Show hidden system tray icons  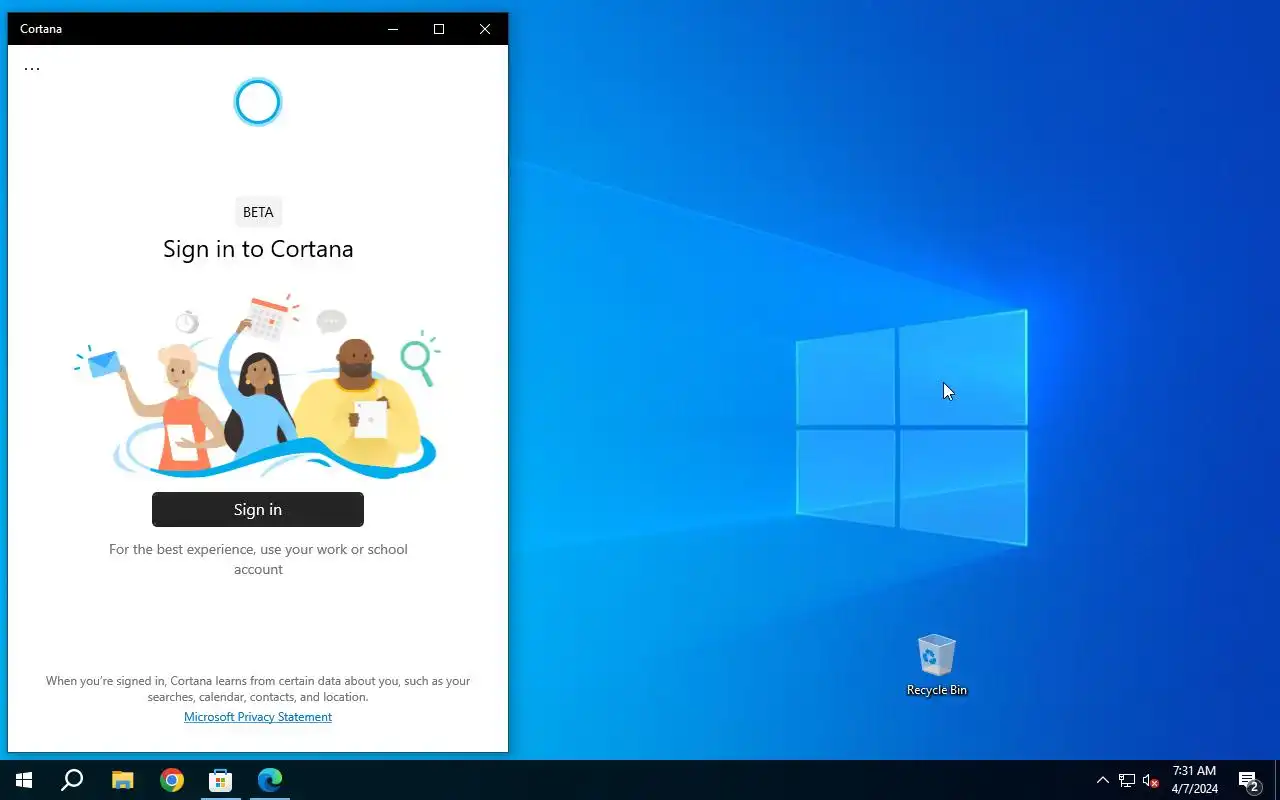pyautogui.click(x=1103, y=780)
